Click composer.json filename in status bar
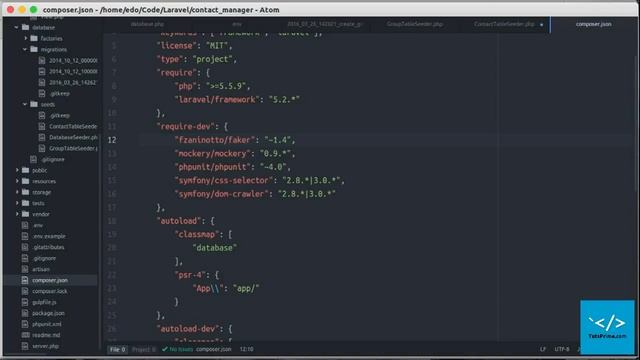This screenshot has height=360, width=640. [213, 349]
